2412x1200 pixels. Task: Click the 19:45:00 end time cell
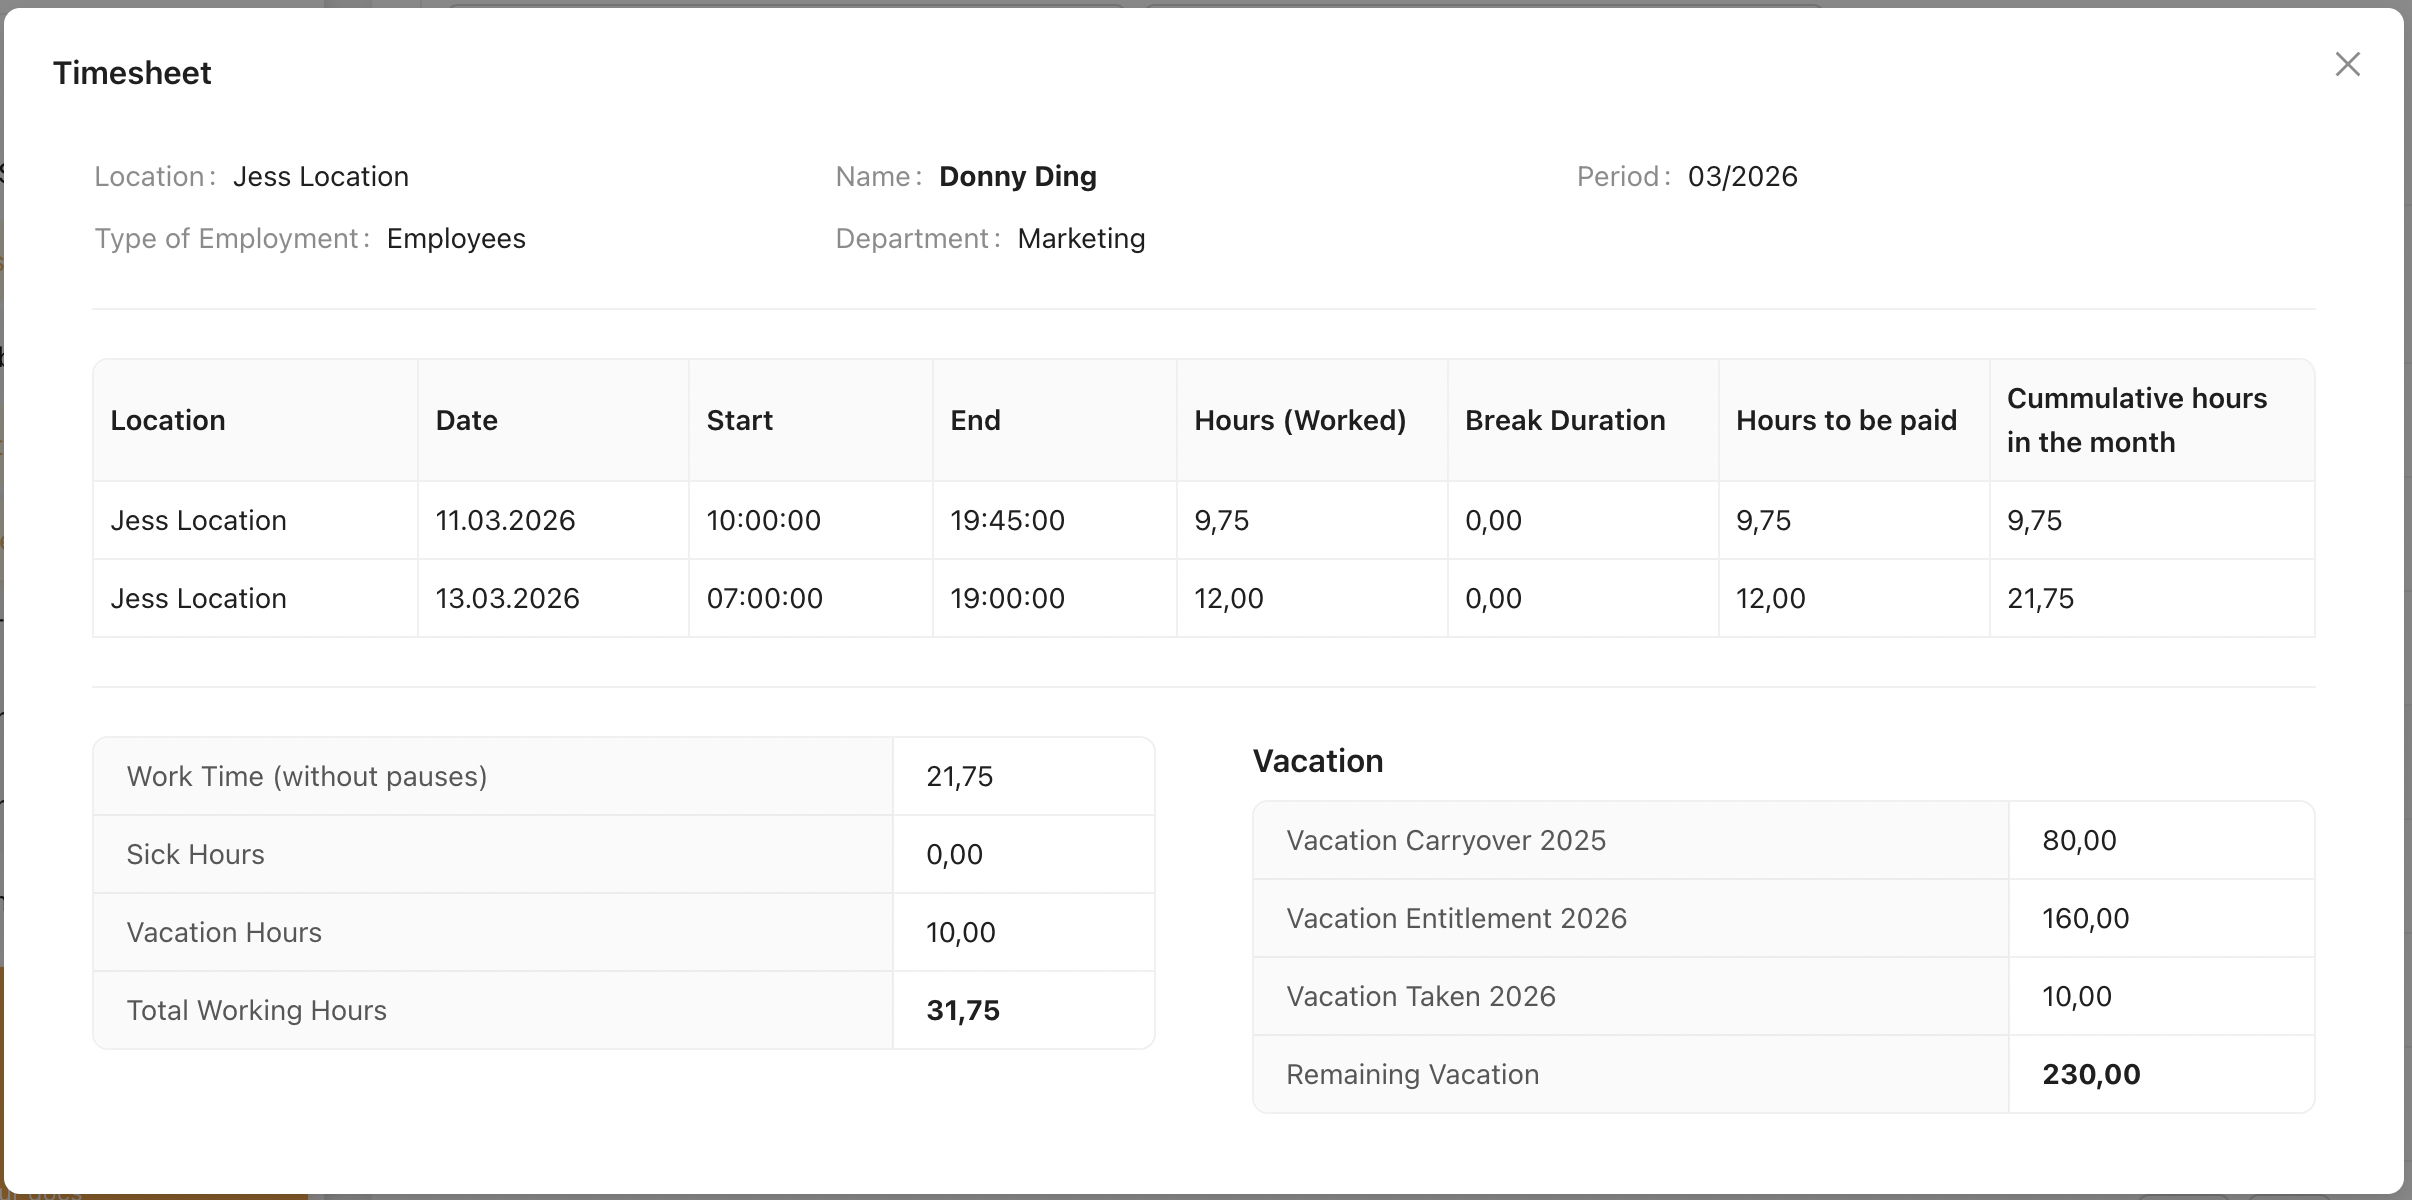1007,521
